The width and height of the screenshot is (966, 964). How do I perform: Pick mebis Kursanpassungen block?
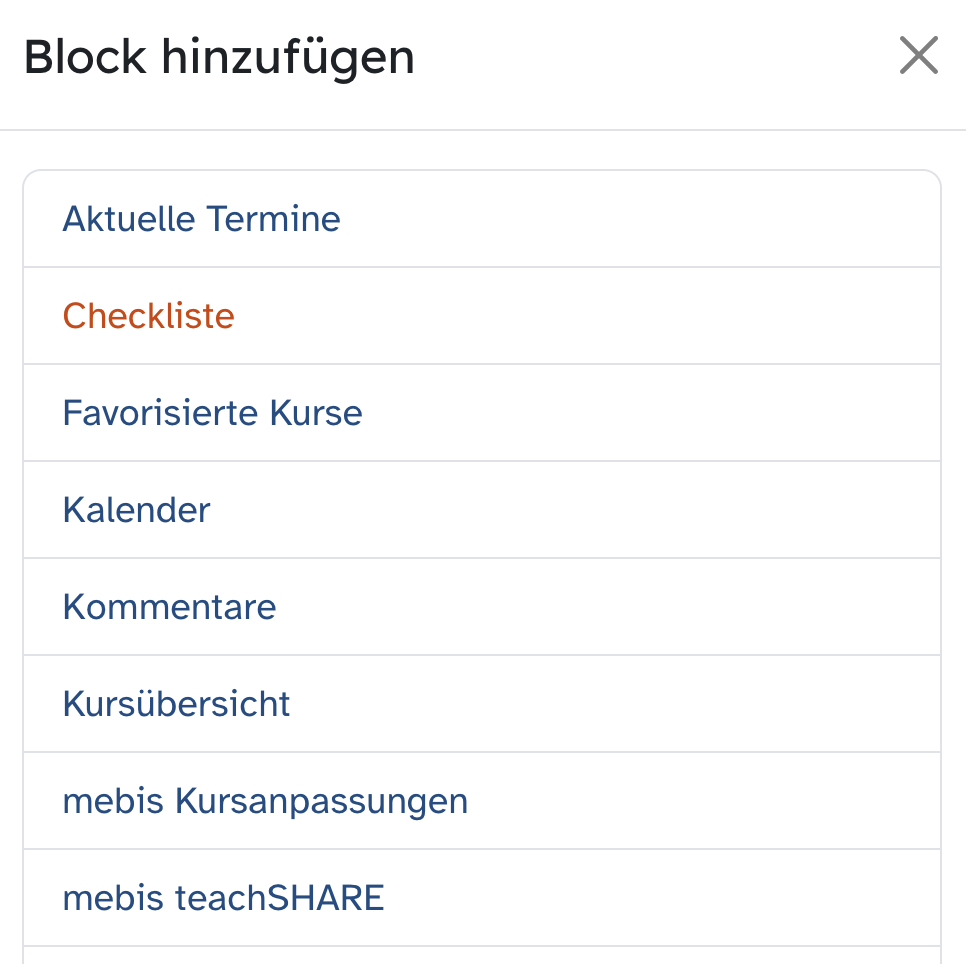265,801
